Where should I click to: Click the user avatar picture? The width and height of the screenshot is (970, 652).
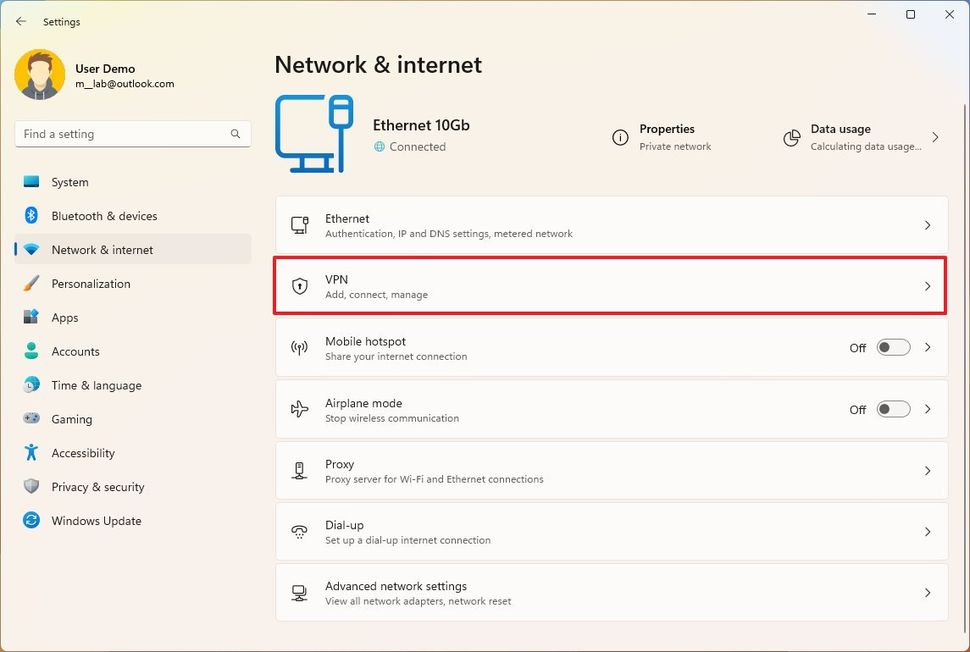tap(39, 73)
